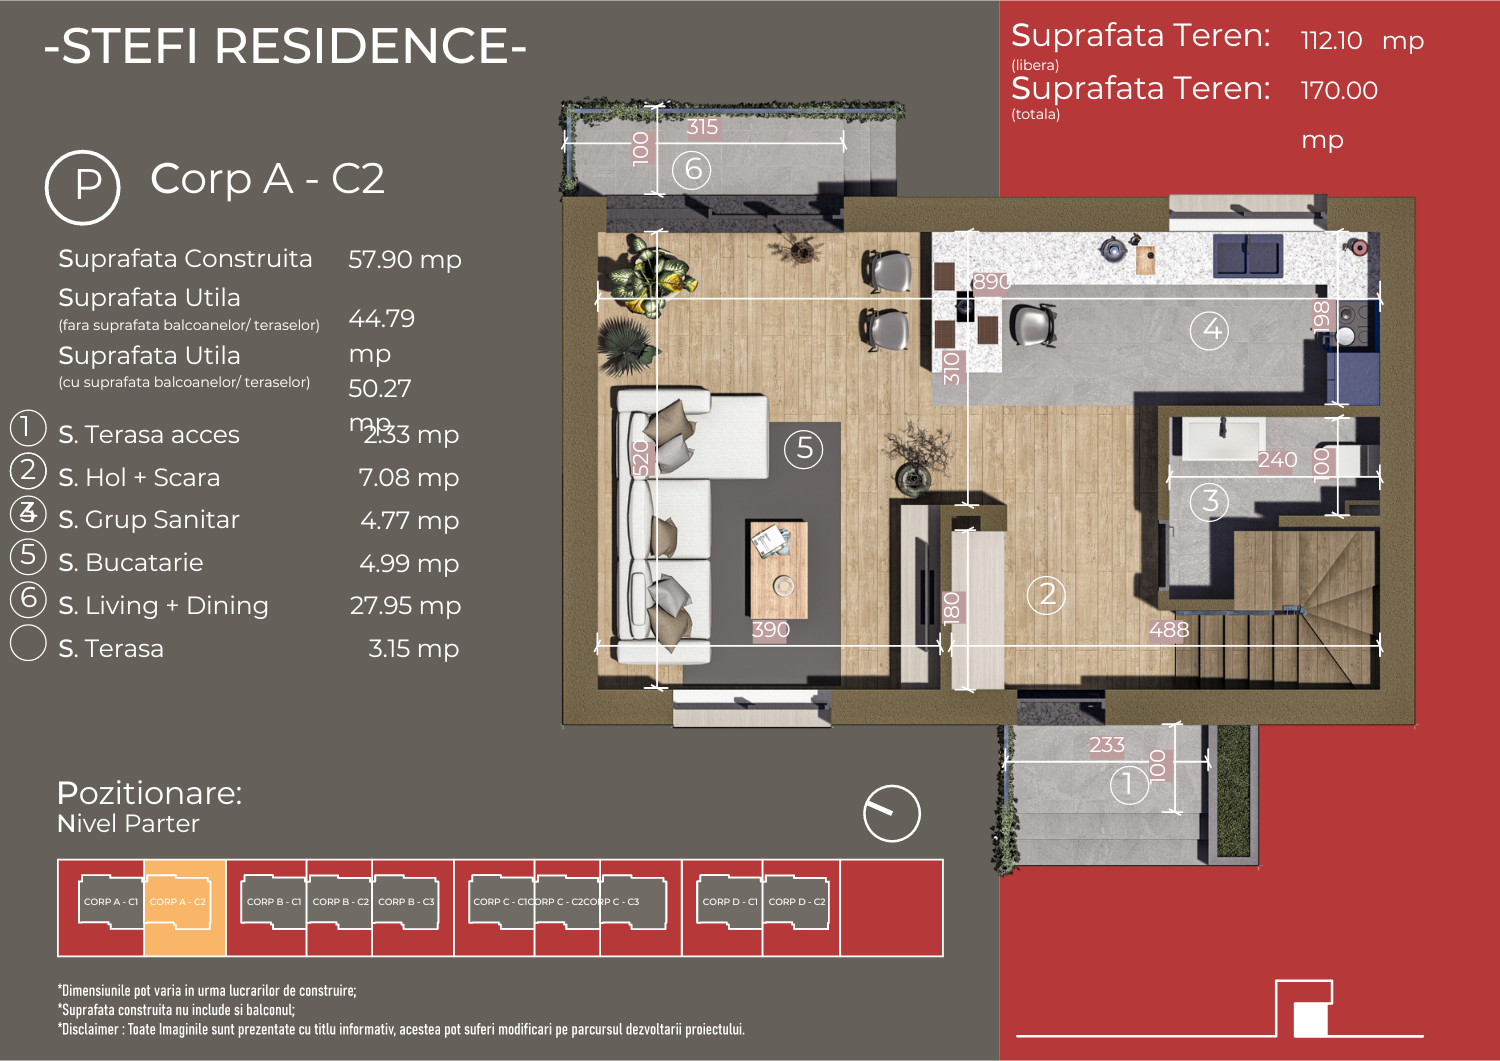Click the Suprafata Construita label

185,259
